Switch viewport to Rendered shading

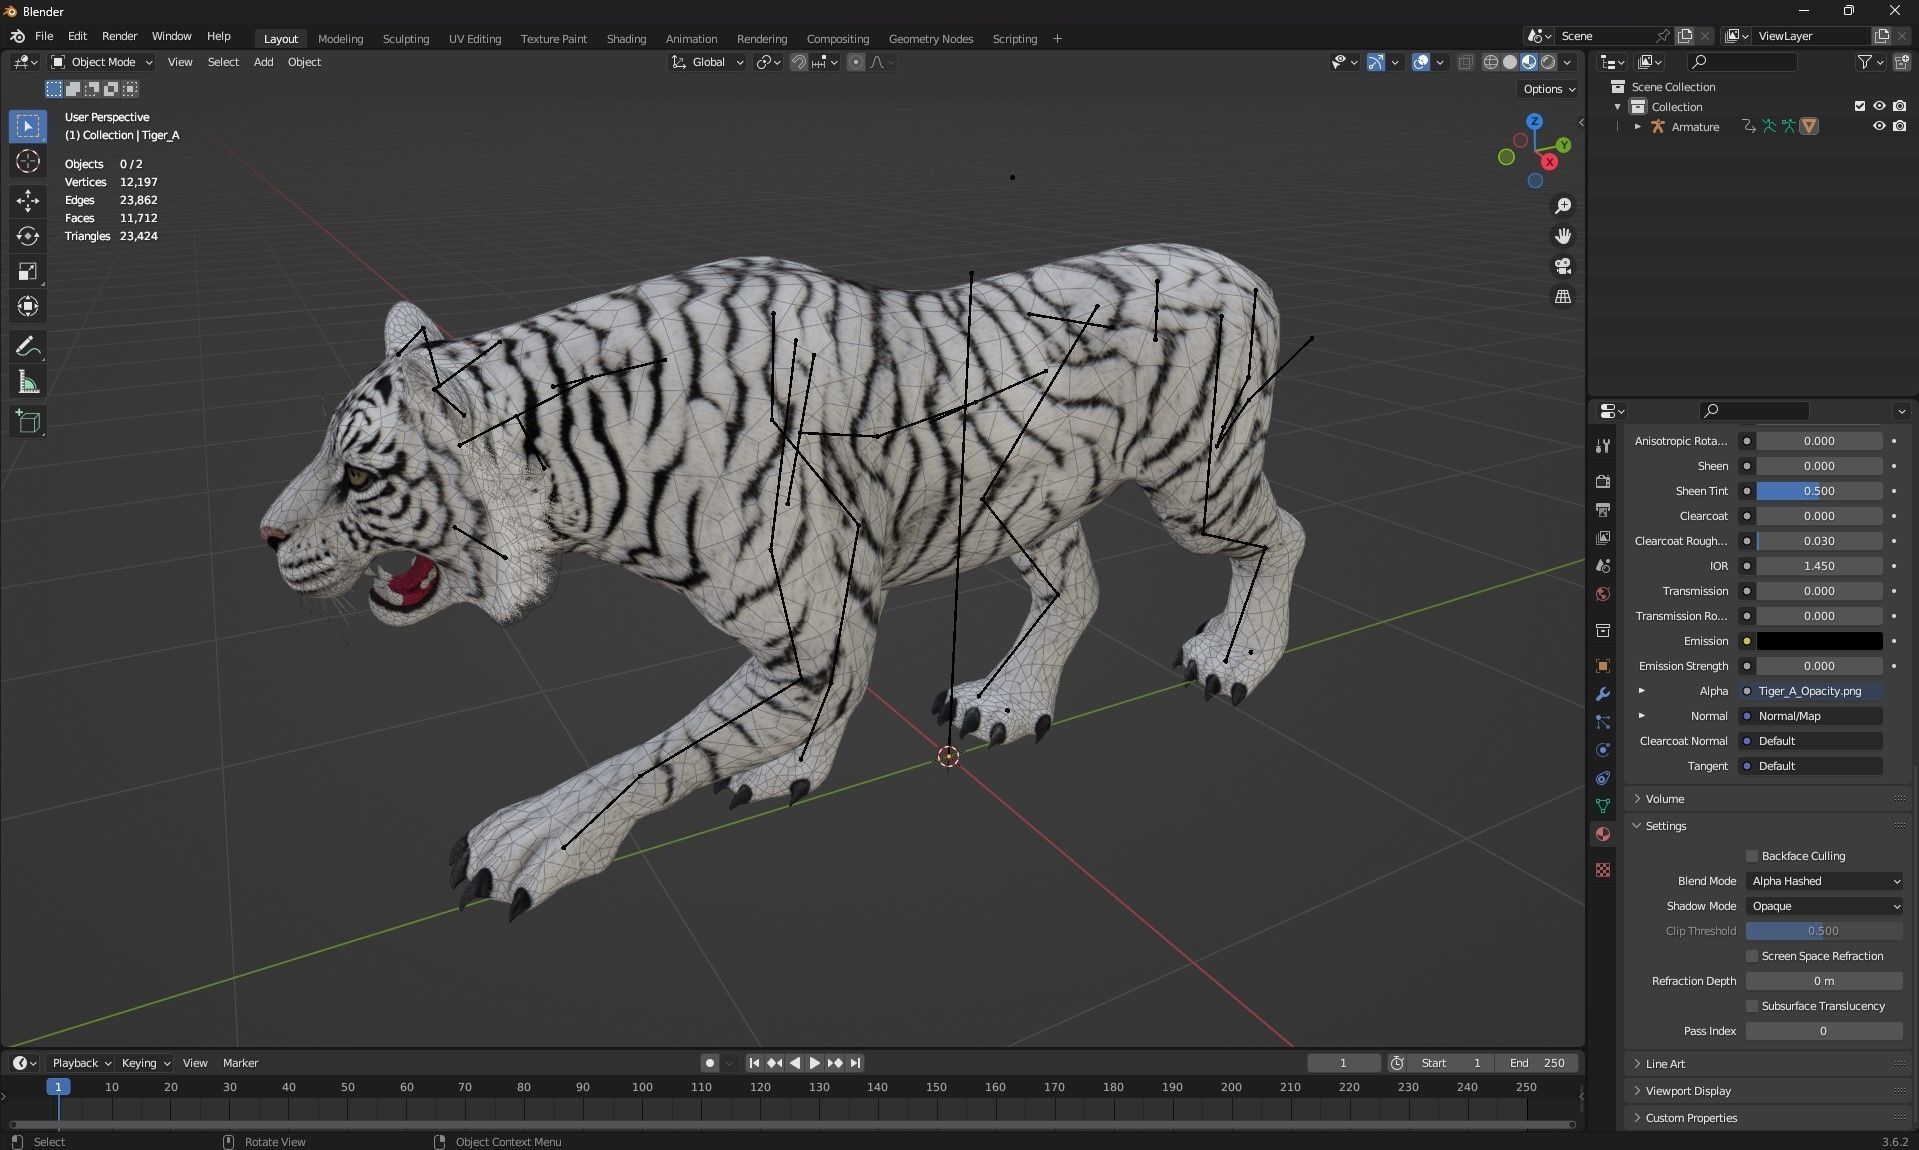(x=1548, y=62)
